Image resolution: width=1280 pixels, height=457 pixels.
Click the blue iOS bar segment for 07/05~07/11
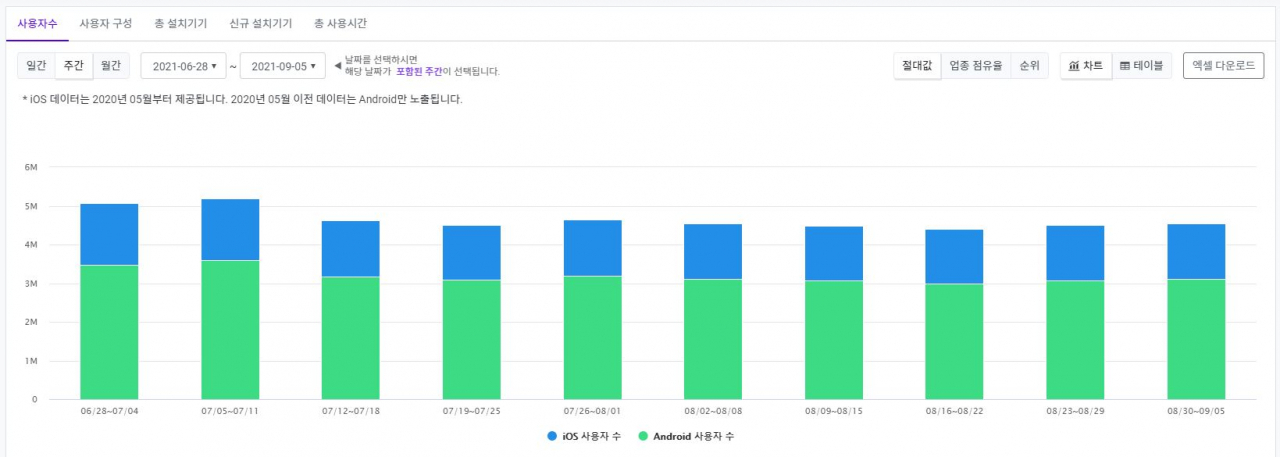[x=230, y=230]
